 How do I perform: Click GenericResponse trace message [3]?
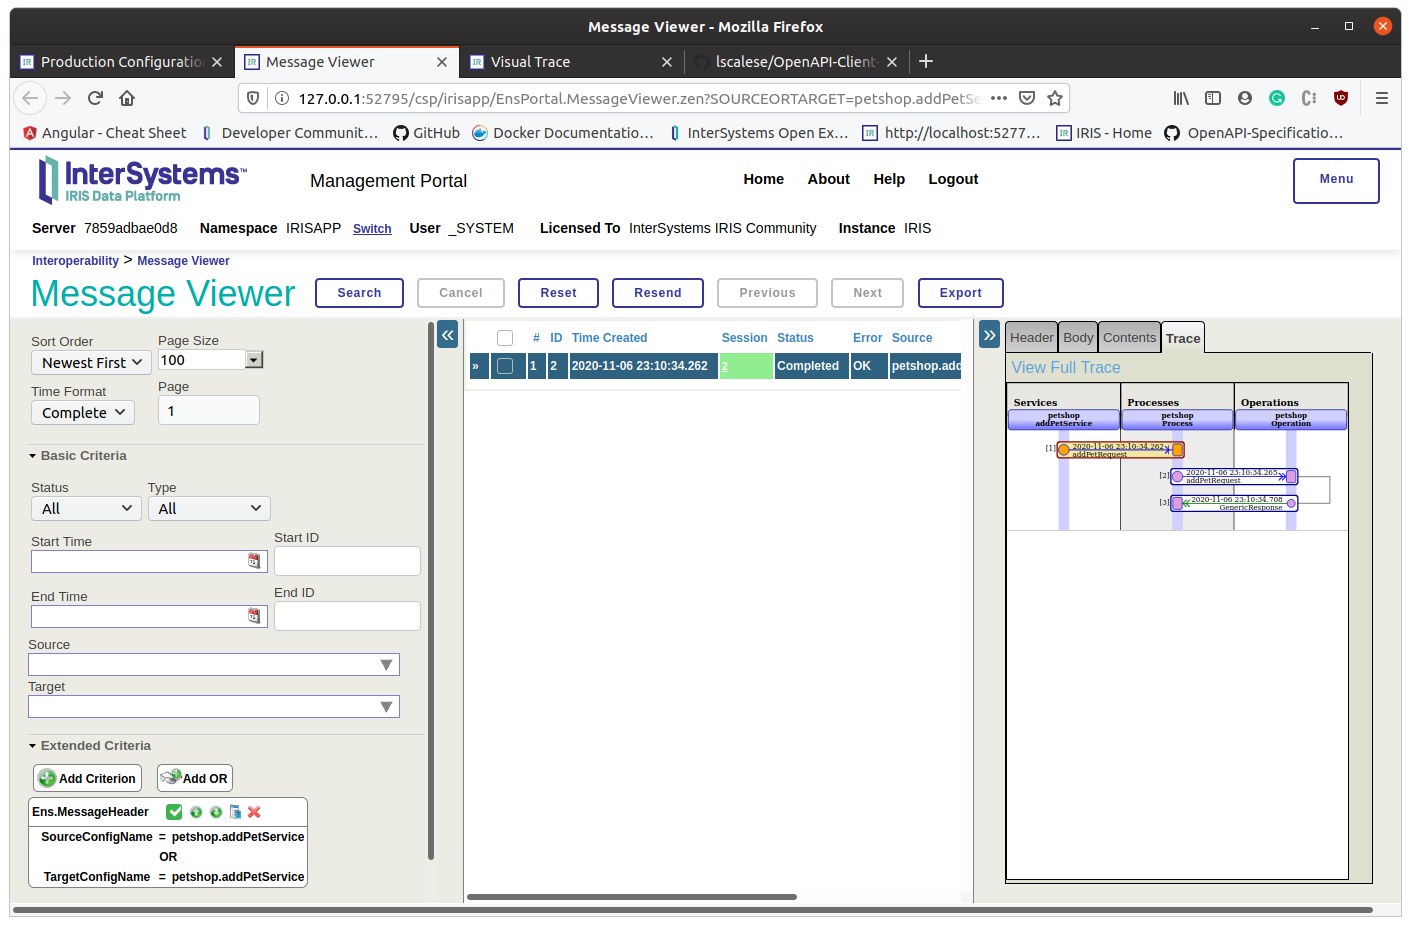1234,503
